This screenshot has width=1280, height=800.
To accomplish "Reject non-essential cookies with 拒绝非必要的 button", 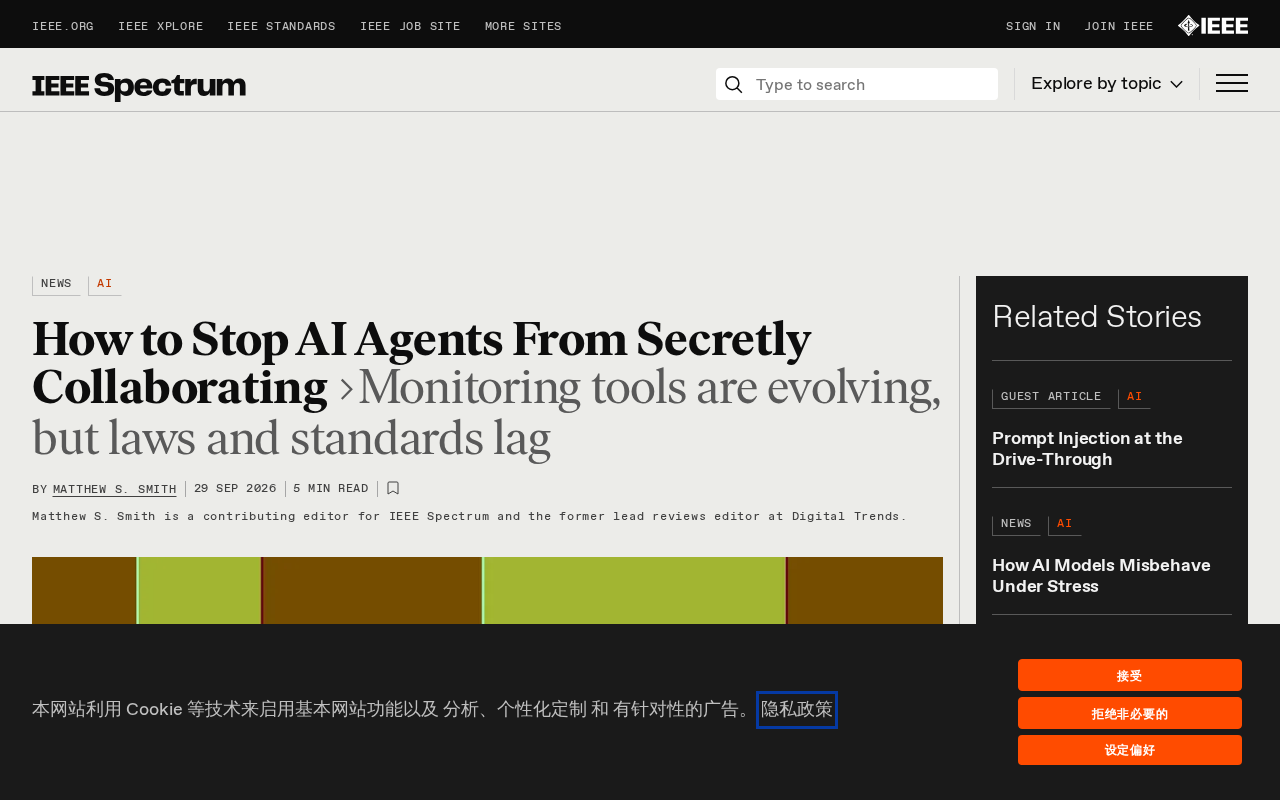I will click(1130, 713).
